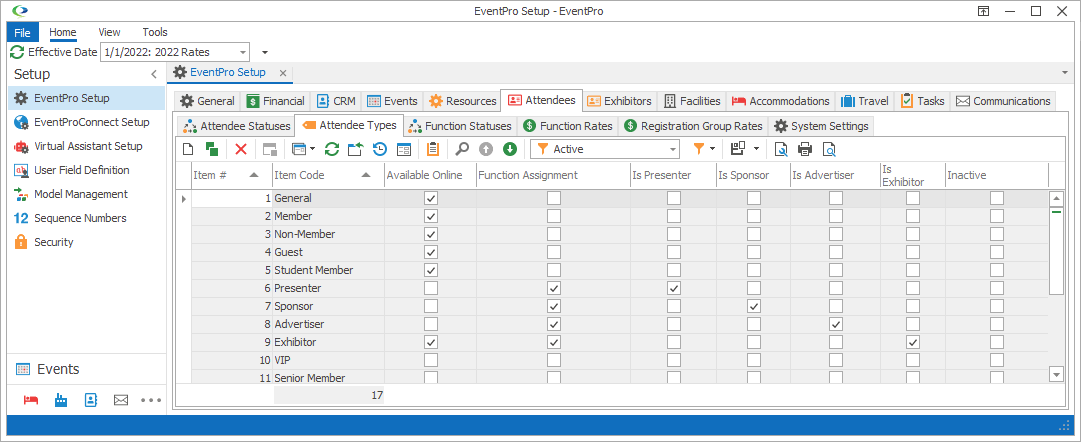1081x442 pixels.
Task: Toggle Available Online for Presenter row
Action: click(431, 288)
